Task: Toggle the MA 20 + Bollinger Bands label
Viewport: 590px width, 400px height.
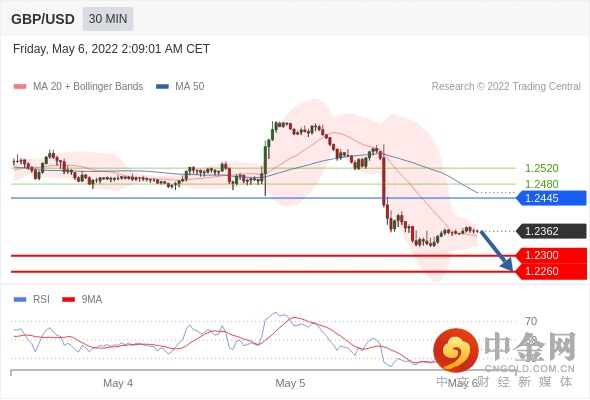Action: (x=88, y=87)
